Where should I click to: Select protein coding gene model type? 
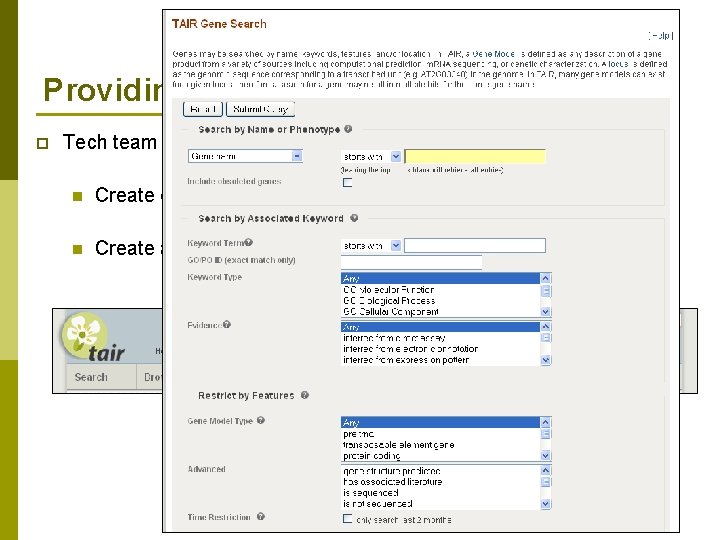pos(440,456)
